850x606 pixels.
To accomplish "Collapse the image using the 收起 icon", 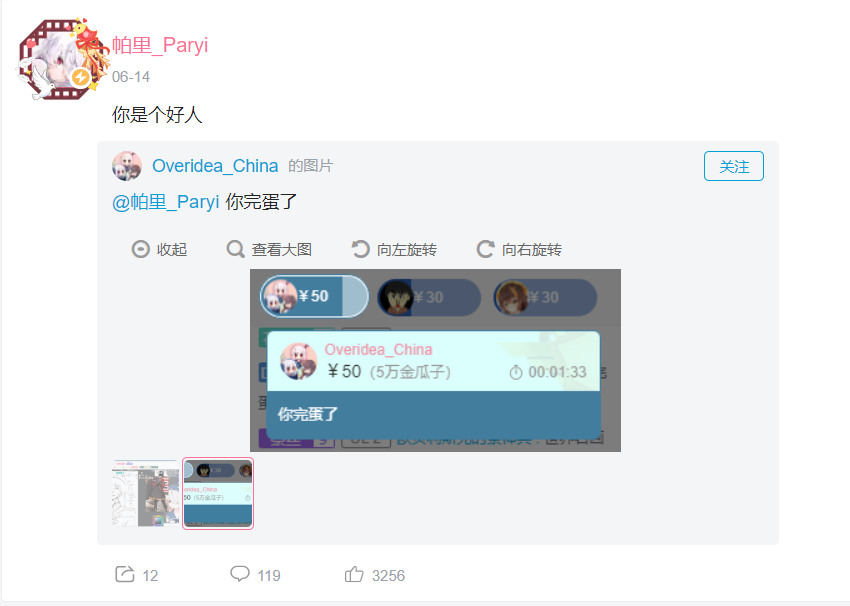I will 140,249.
